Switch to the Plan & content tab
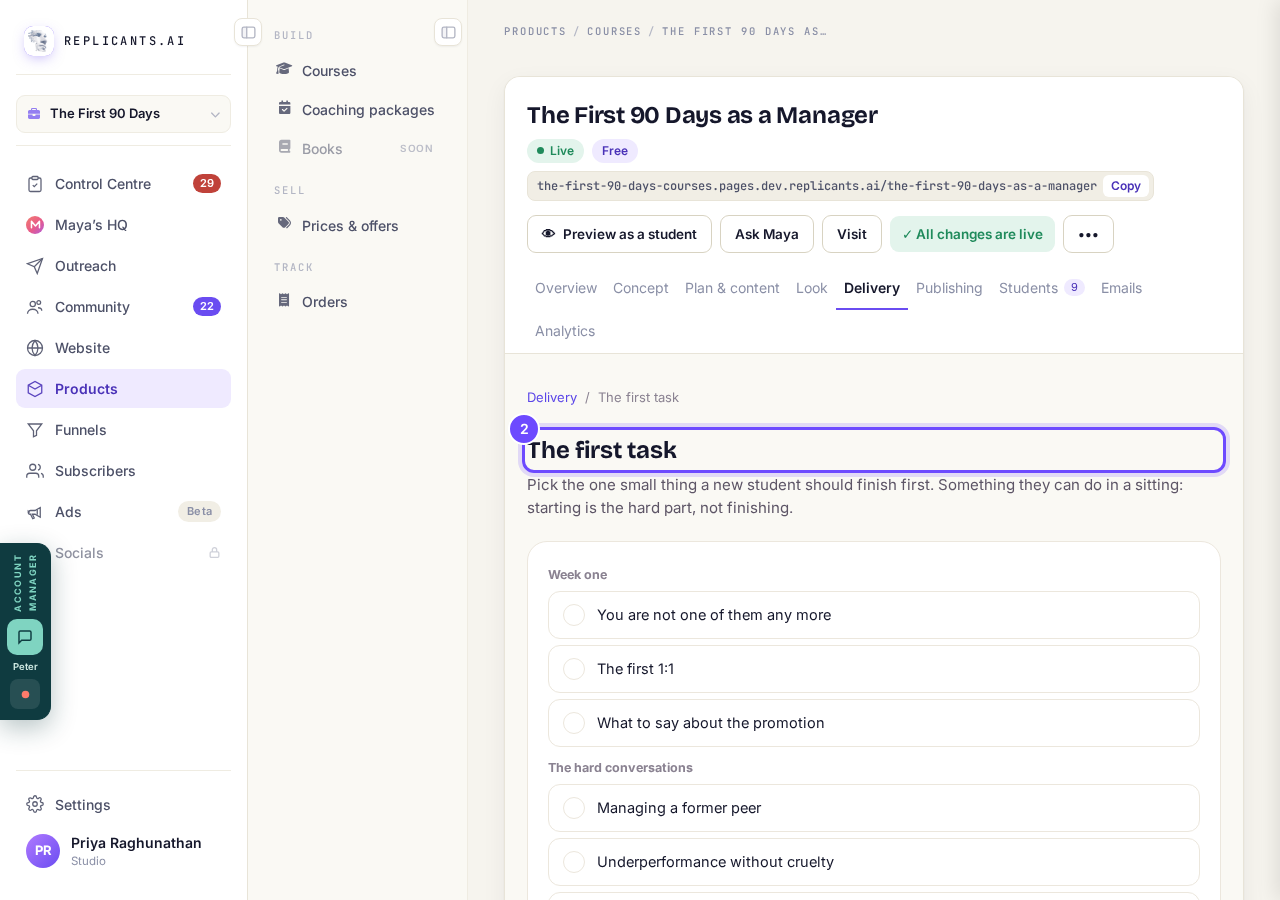 pyautogui.click(x=732, y=288)
